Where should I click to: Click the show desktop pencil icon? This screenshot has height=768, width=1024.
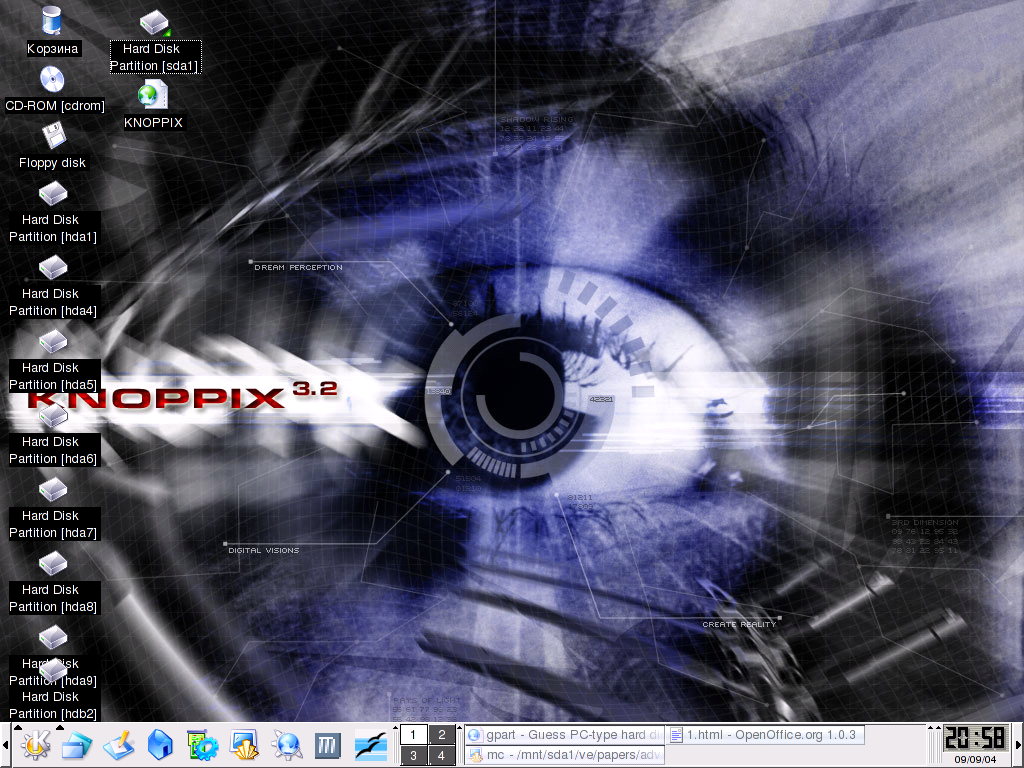tap(118, 745)
